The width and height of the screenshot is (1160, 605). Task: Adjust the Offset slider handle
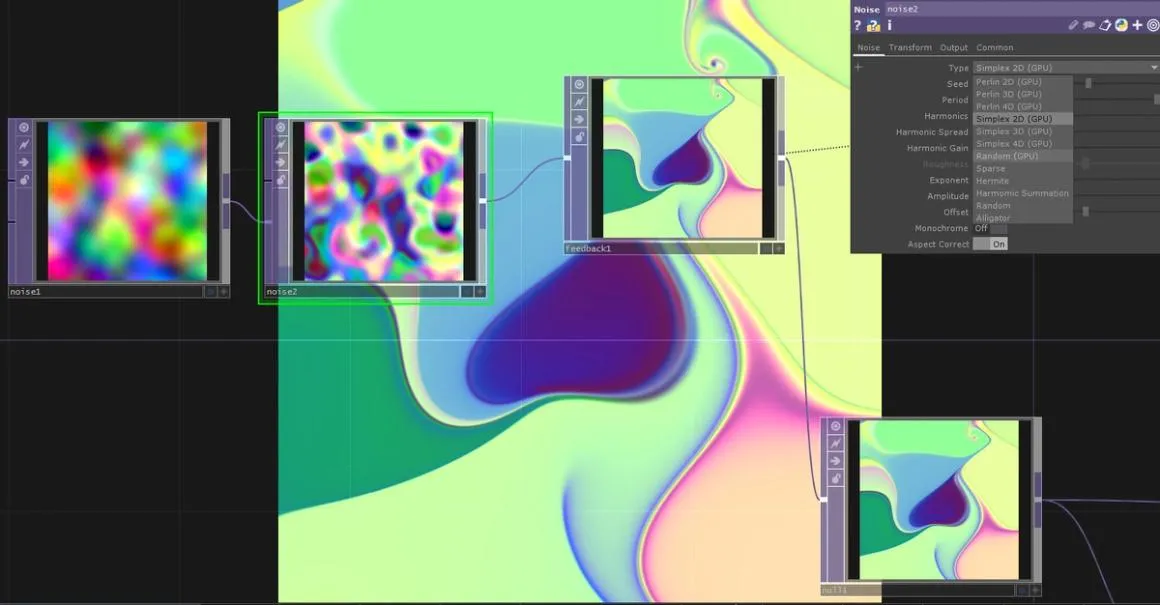click(x=1085, y=212)
